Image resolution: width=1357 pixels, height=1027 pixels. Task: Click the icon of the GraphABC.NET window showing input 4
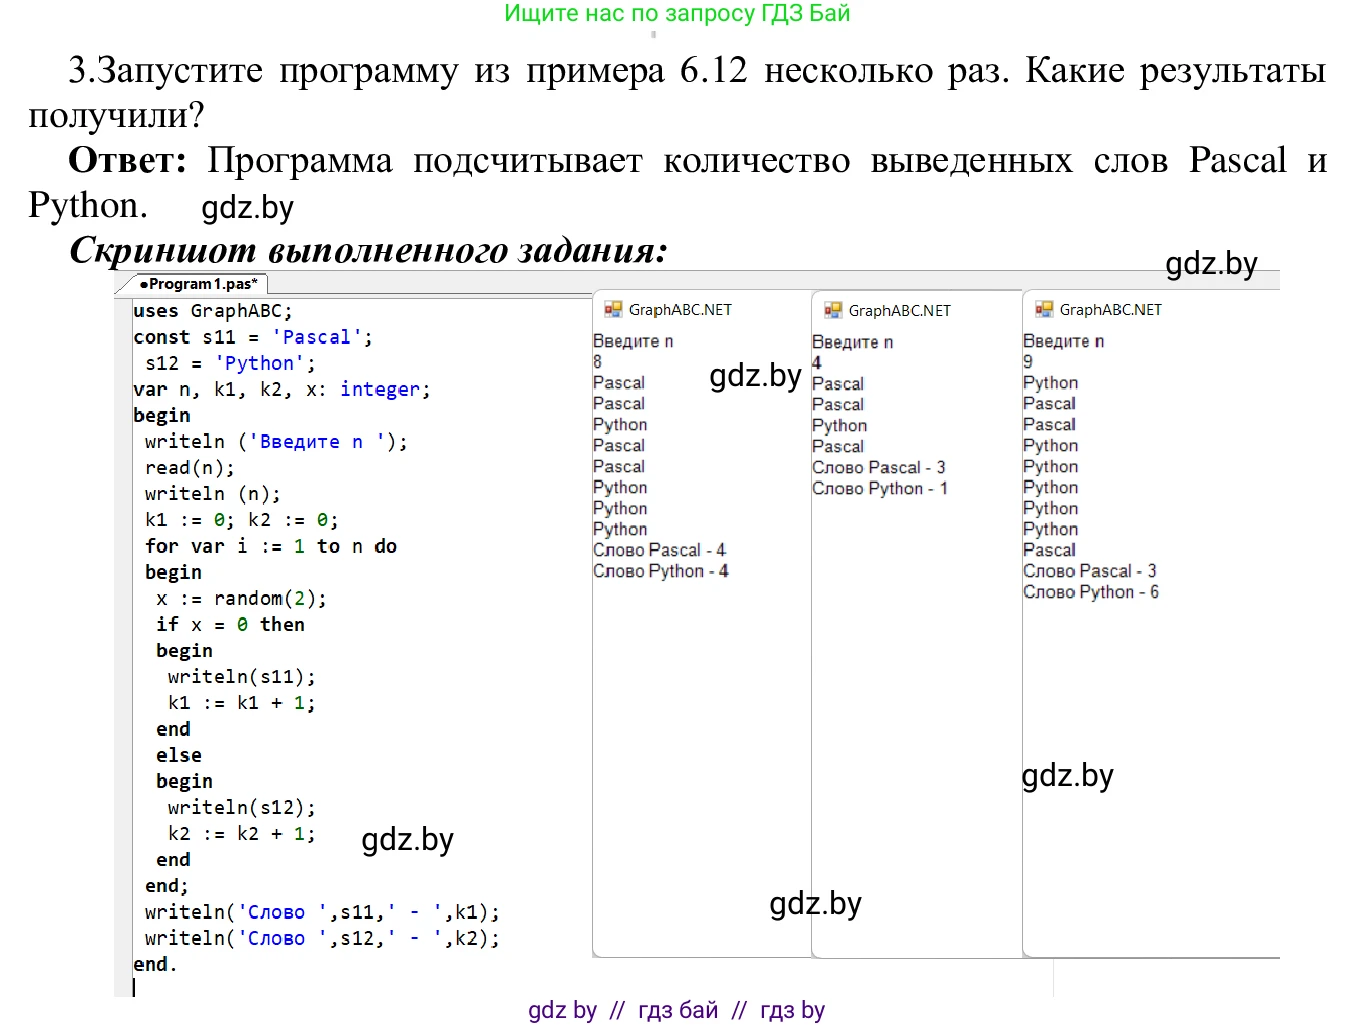point(832,311)
